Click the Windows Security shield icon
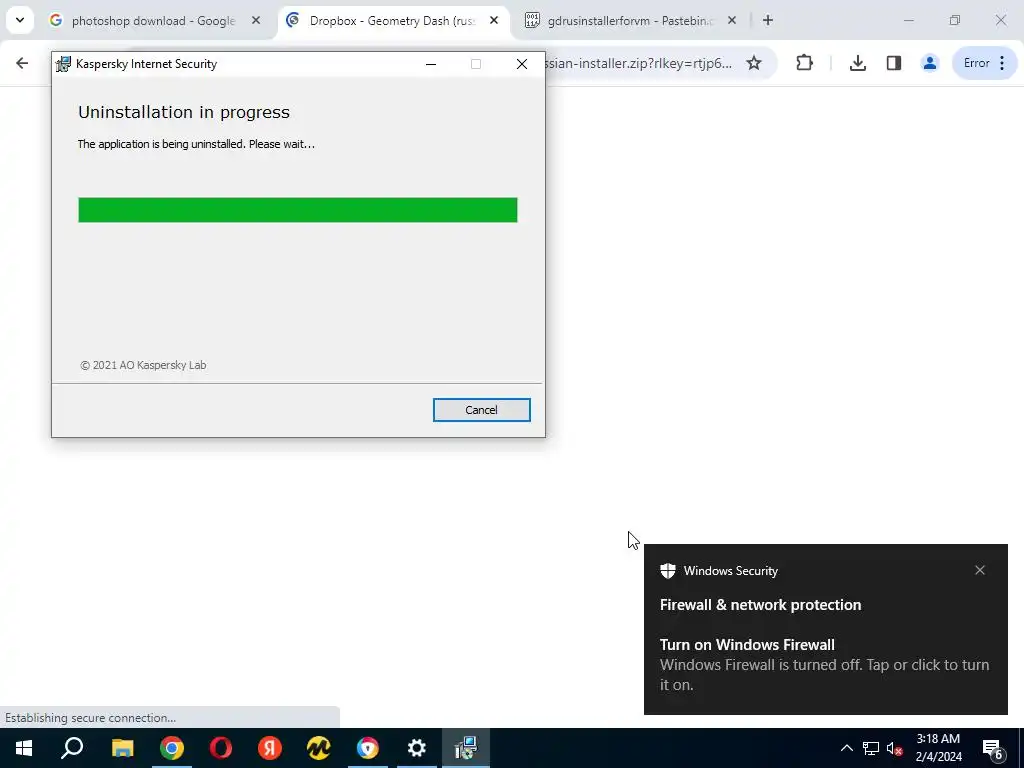Screen dimensions: 1024x768 (x=667, y=571)
